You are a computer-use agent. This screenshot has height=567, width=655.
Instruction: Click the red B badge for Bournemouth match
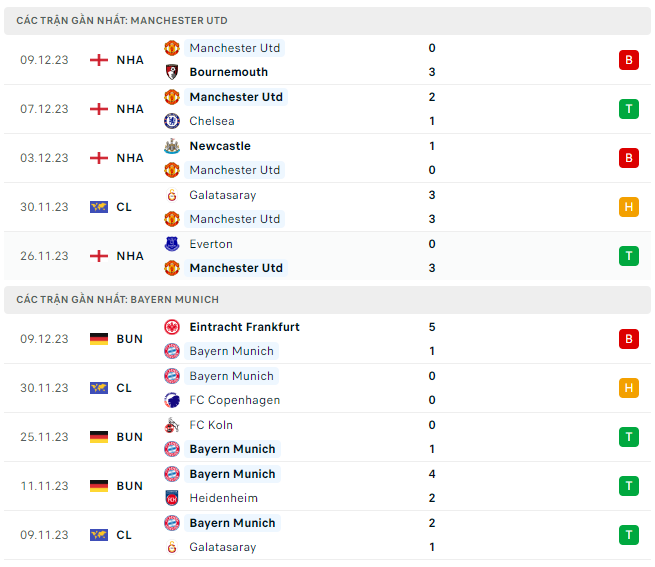coord(628,60)
